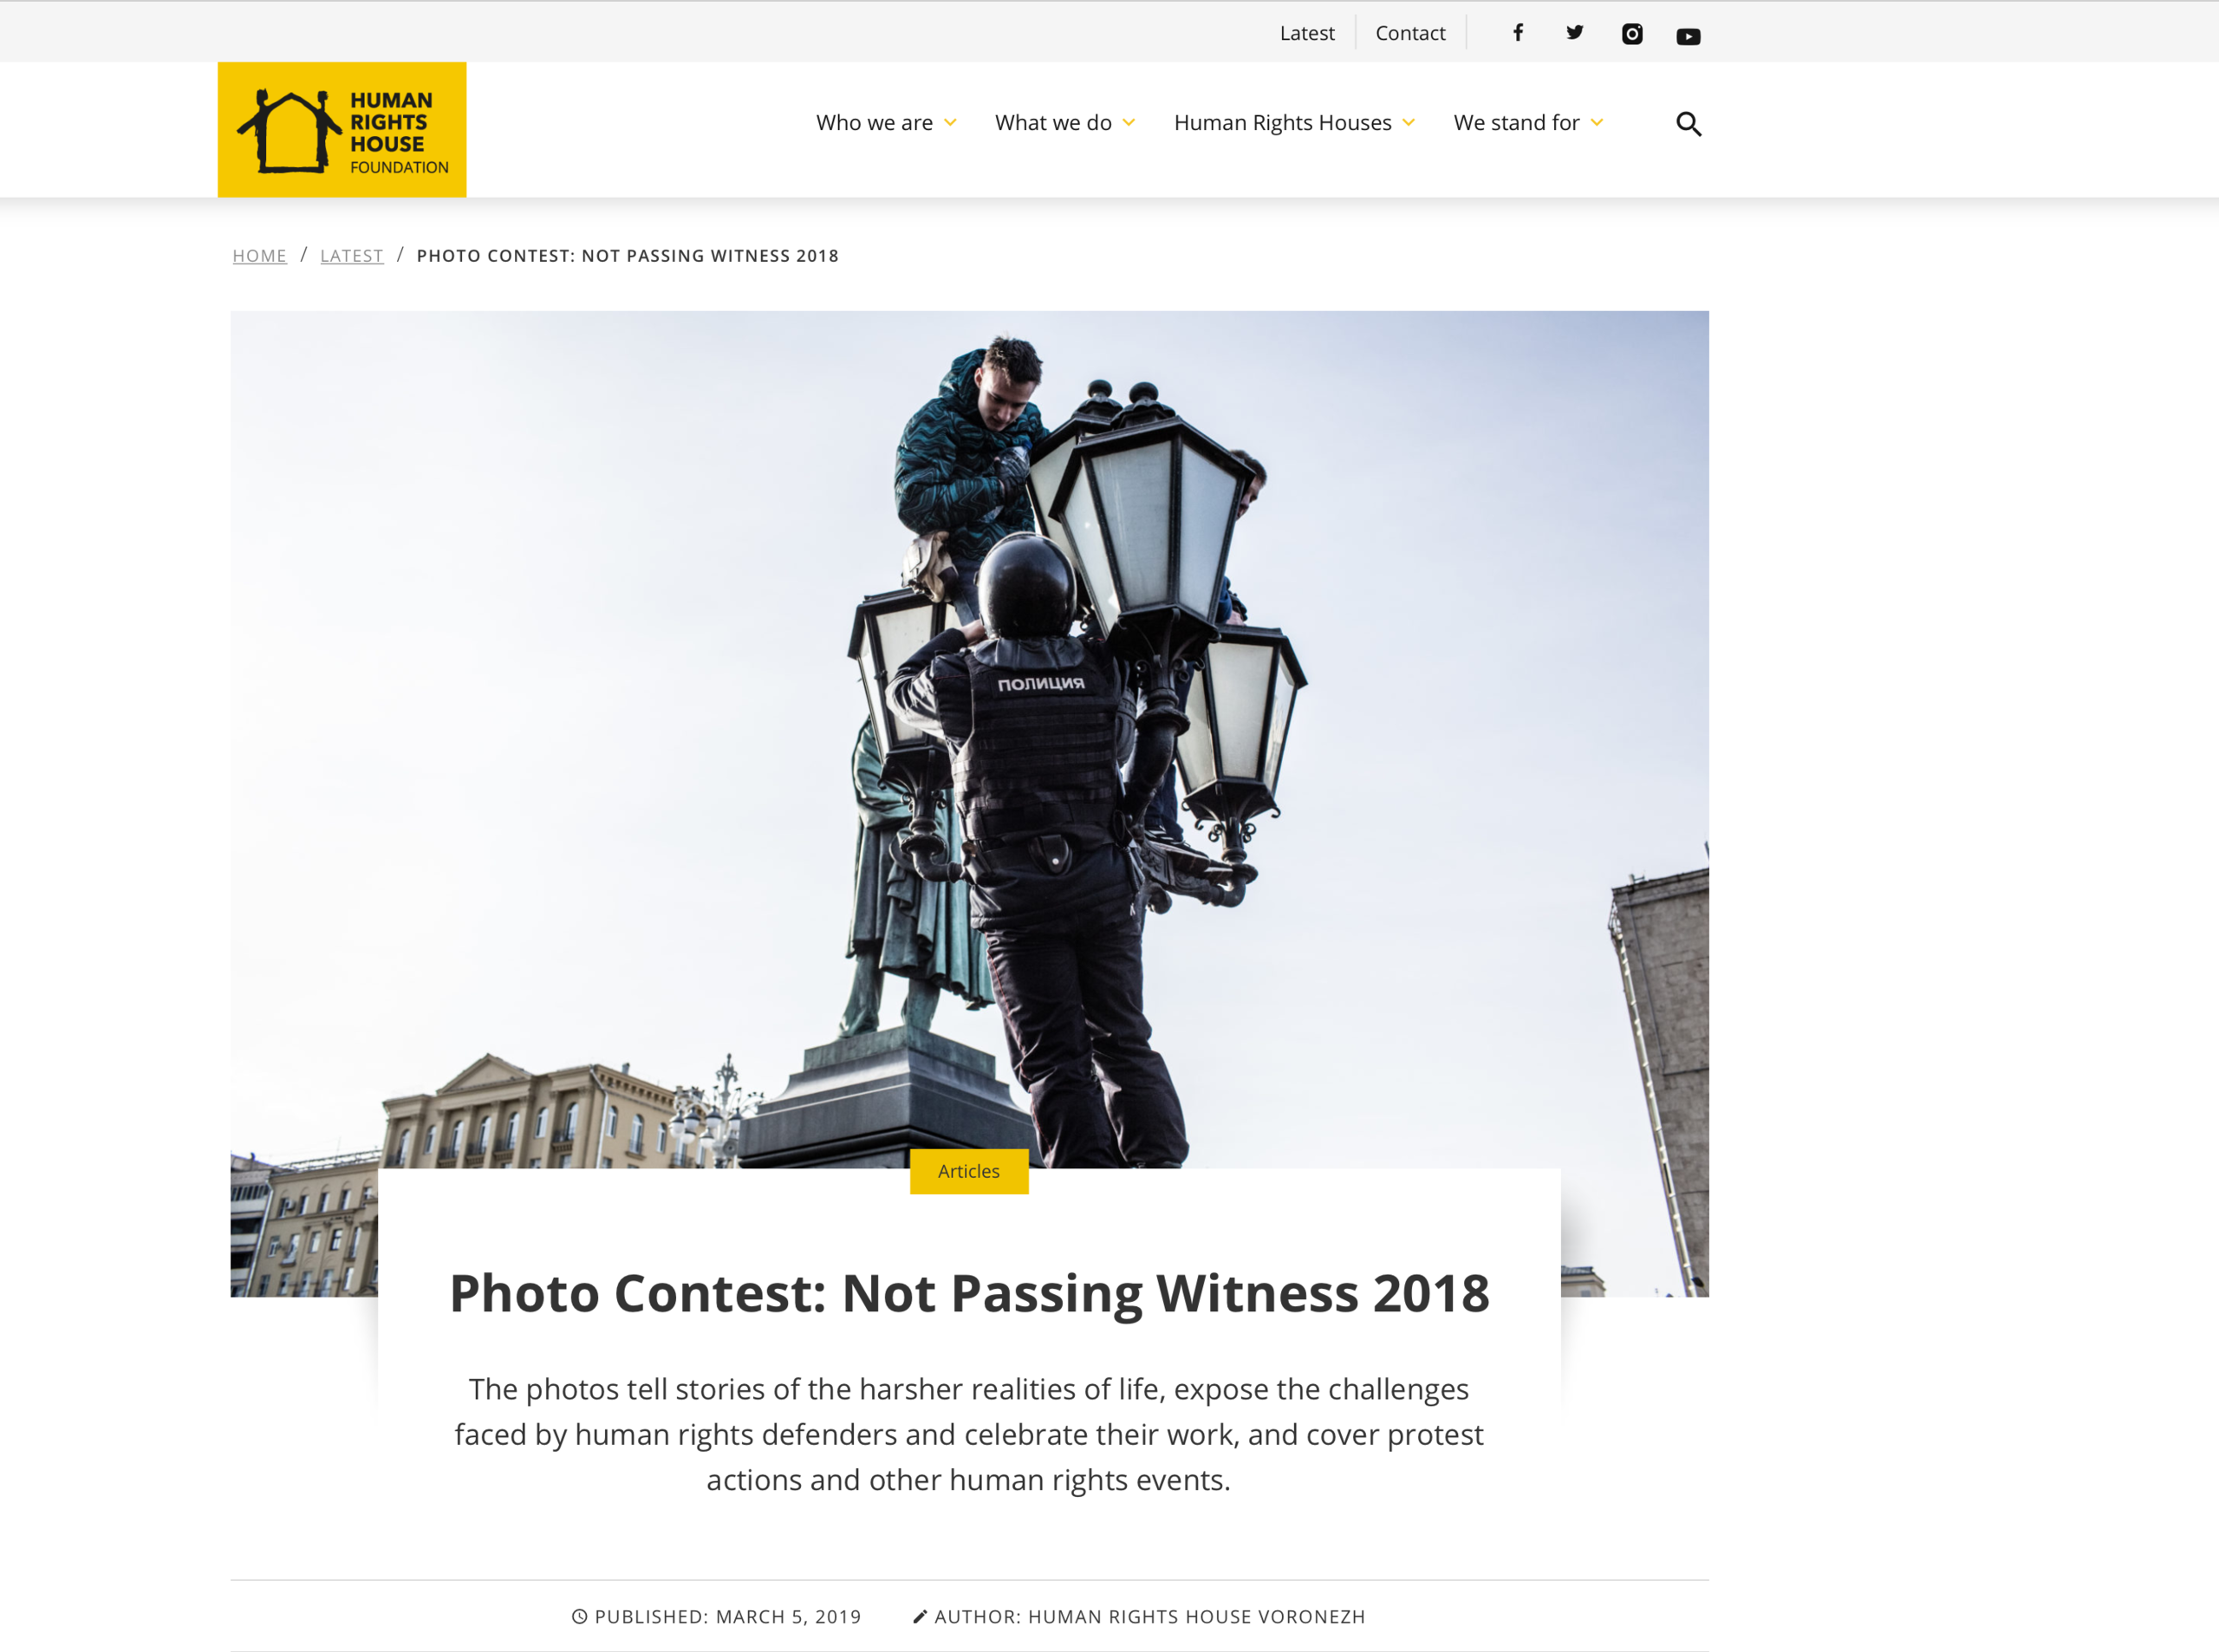Open the Facebook page icon

[1518, 33]
